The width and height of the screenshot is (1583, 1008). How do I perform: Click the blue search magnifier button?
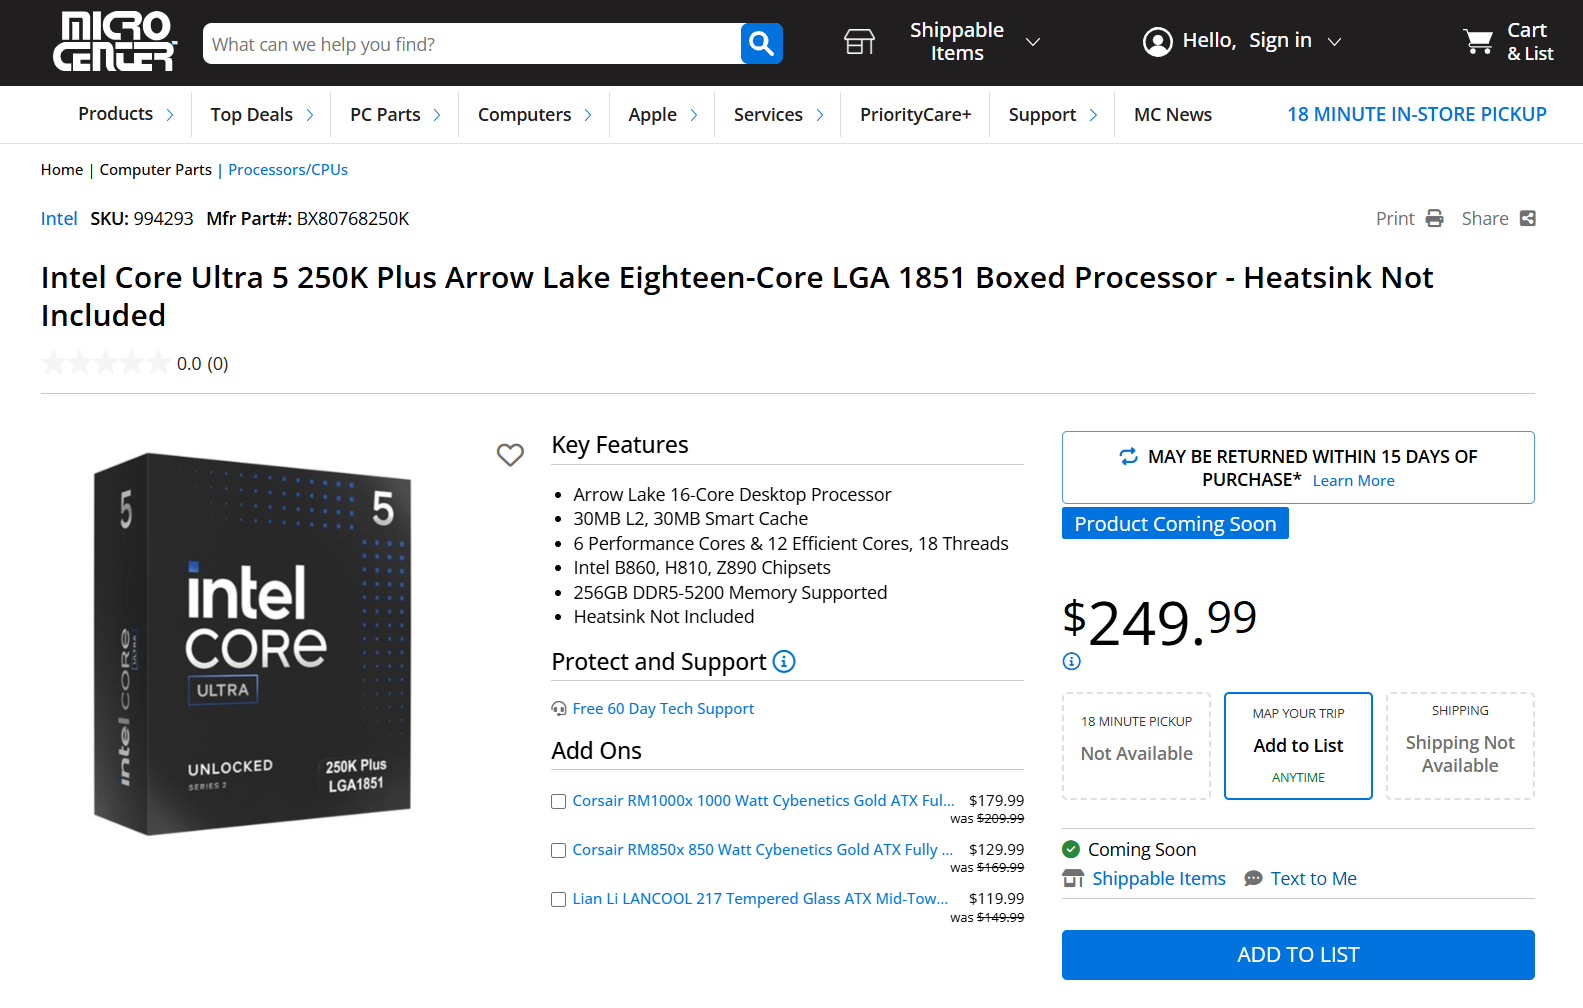point(761,43)
